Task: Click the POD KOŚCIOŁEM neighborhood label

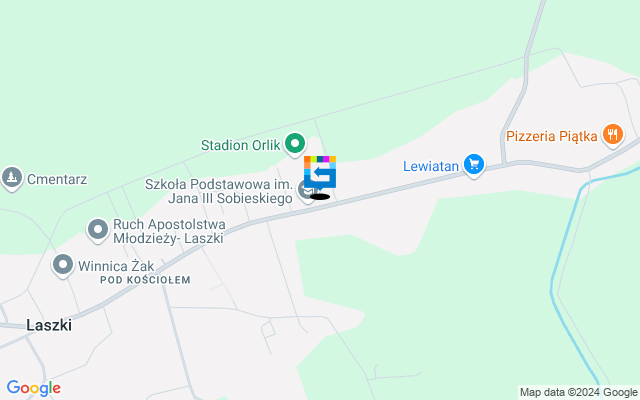Action: pyautogui.click(x=145, y=280)
